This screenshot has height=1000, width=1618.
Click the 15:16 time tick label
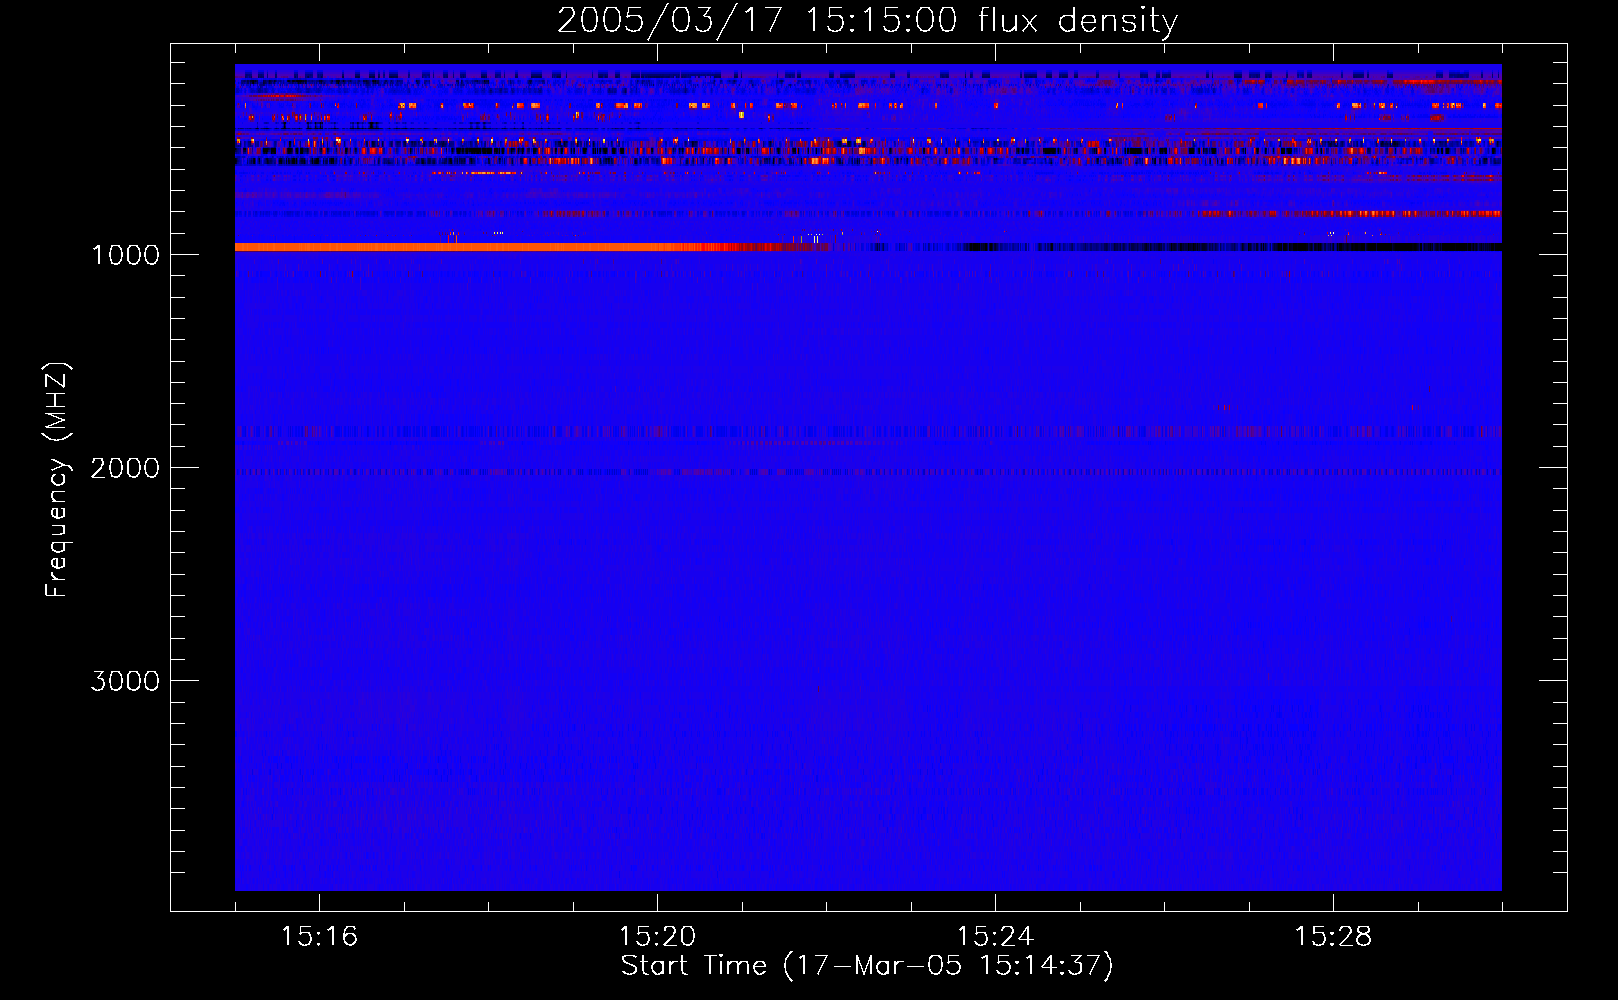point(319,937)
